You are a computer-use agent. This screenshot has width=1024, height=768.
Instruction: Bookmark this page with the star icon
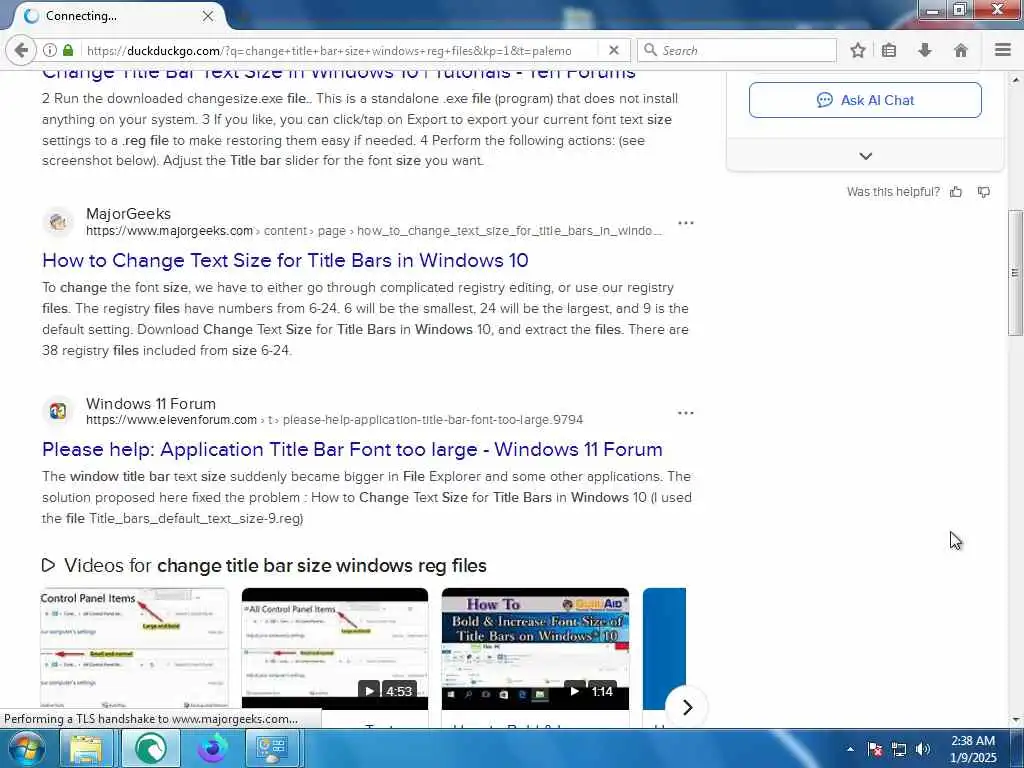[x=858, y=50]
